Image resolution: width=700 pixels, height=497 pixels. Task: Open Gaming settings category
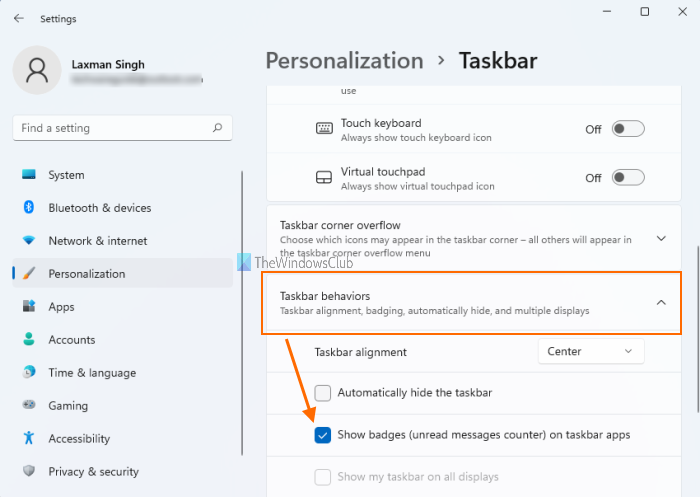[122, 405]
